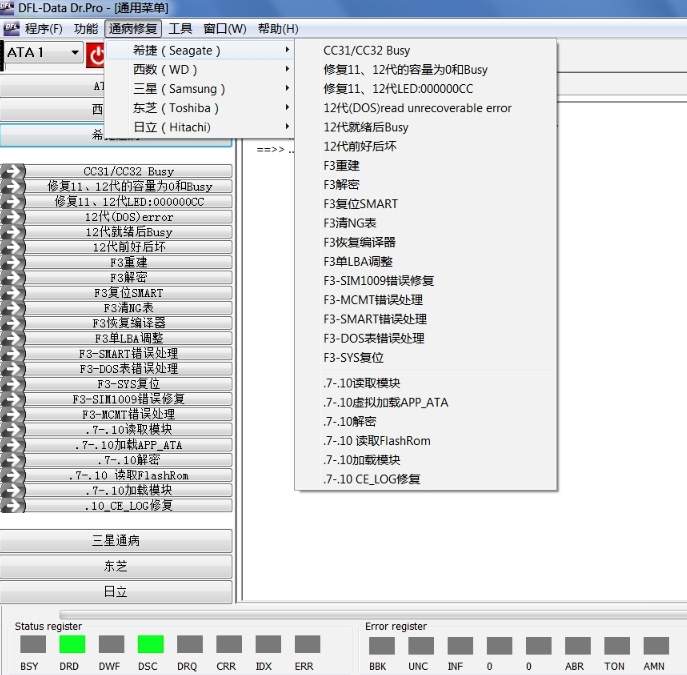687x675 pixels.
Task: Click arrow icon beside CC31/CC32 Busy button
Action: click(x=12, y=172)
